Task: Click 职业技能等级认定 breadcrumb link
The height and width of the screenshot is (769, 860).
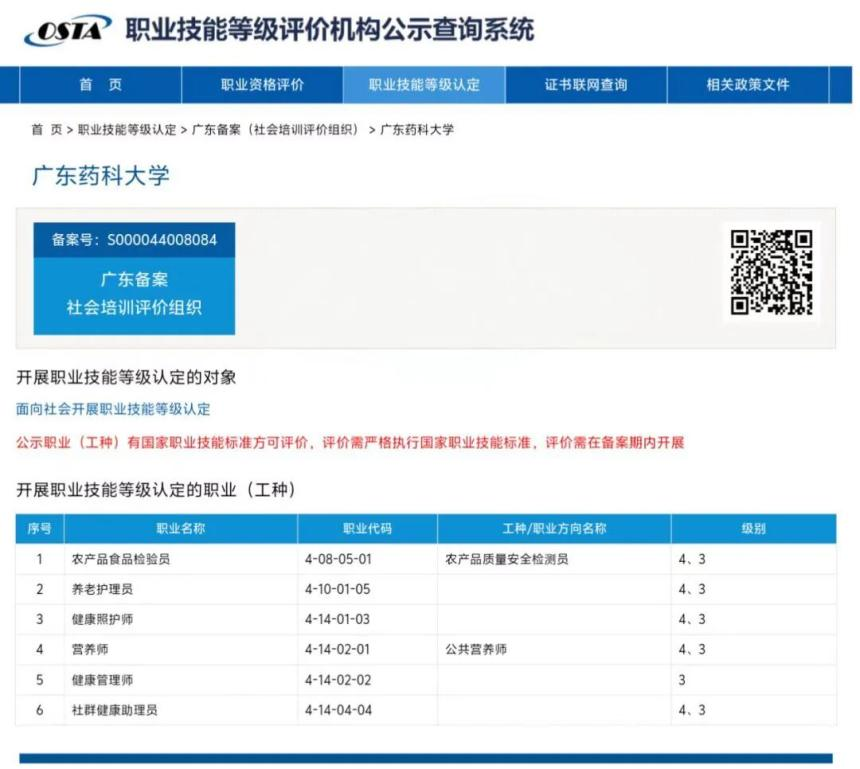Action: point(127,129)
